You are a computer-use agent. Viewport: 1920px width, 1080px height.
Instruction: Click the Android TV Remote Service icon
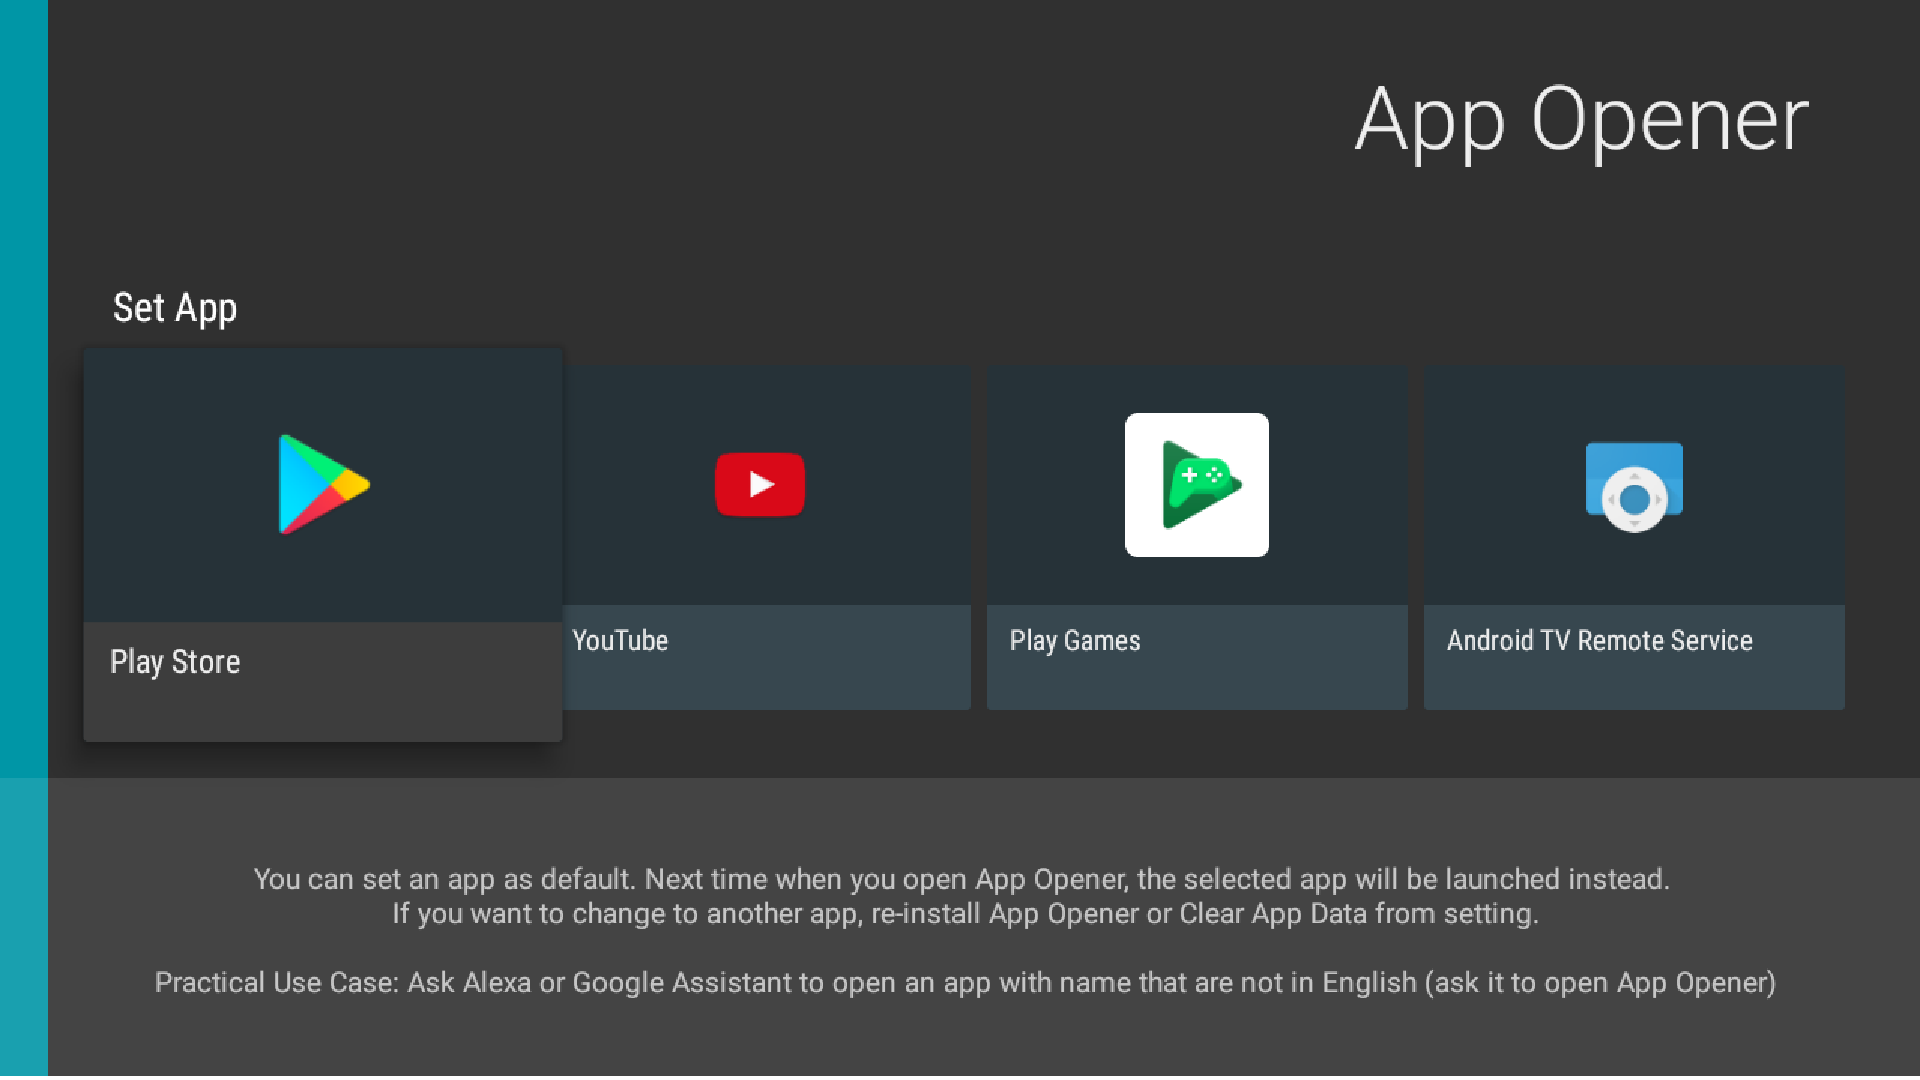pyautogui.click(x=1633, y=485)
